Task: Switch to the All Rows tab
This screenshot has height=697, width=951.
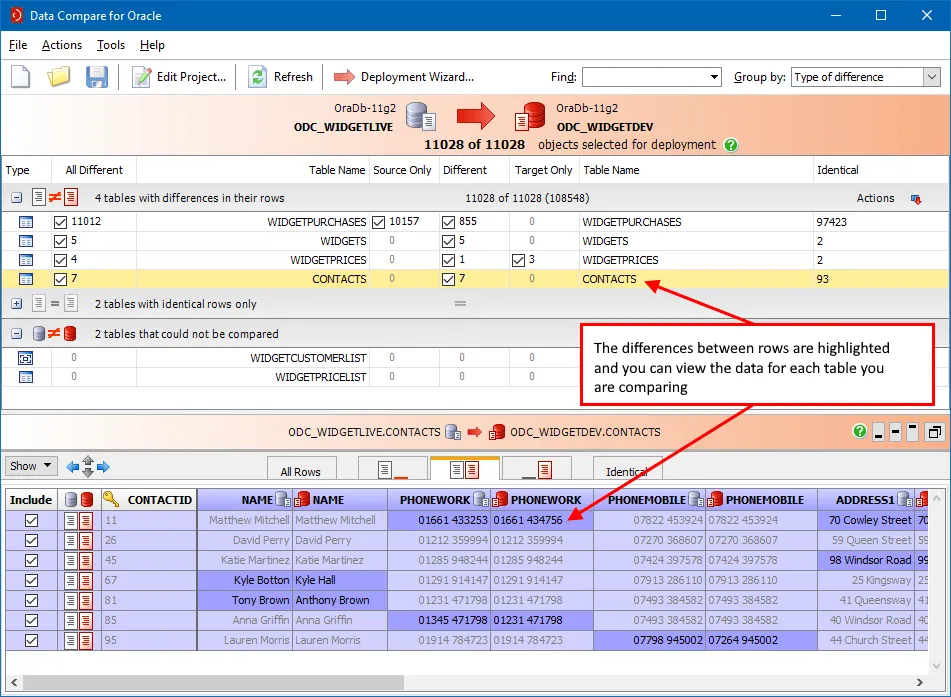Action: (x=300, y=471)
